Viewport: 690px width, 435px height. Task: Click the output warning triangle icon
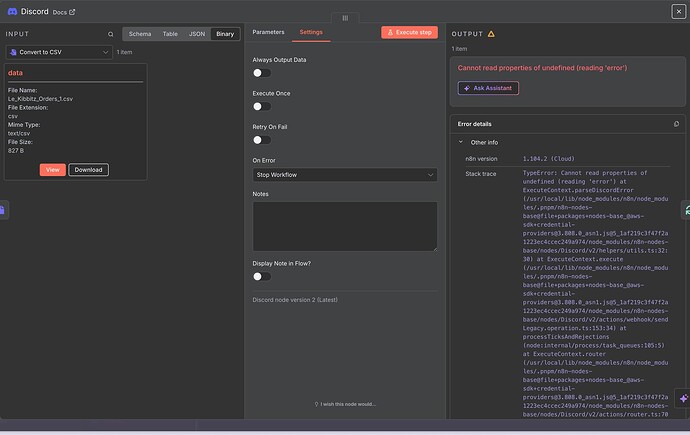(x=490, y=33)
